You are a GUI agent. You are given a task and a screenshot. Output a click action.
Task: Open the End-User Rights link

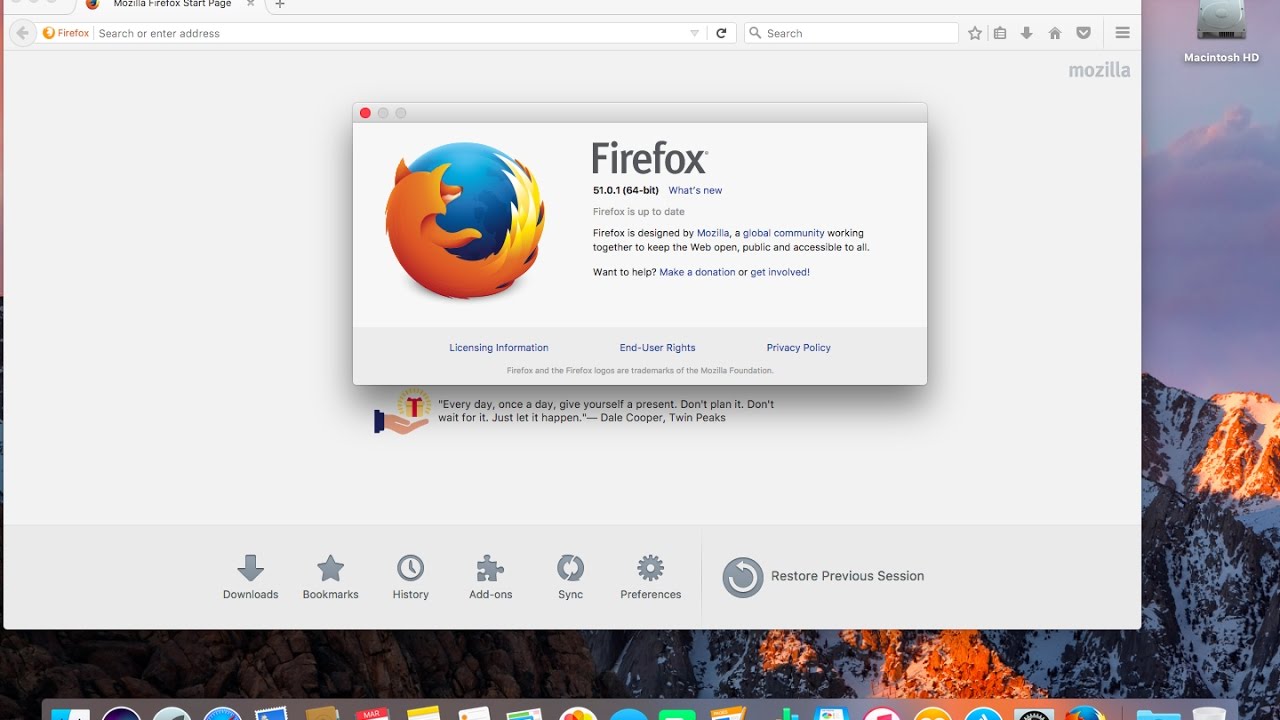(657, 348)
